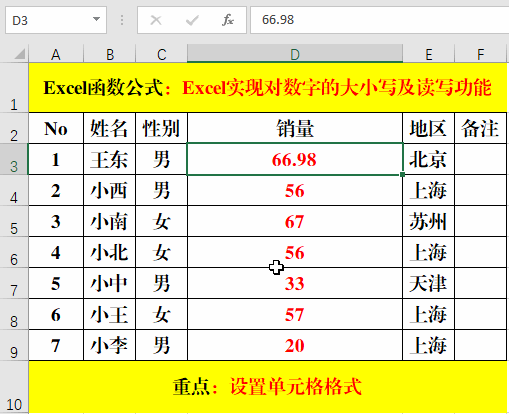Click the title cell with Excel函数公式
The height and width of the screenshot is (414, 509).
coord(268,88)
